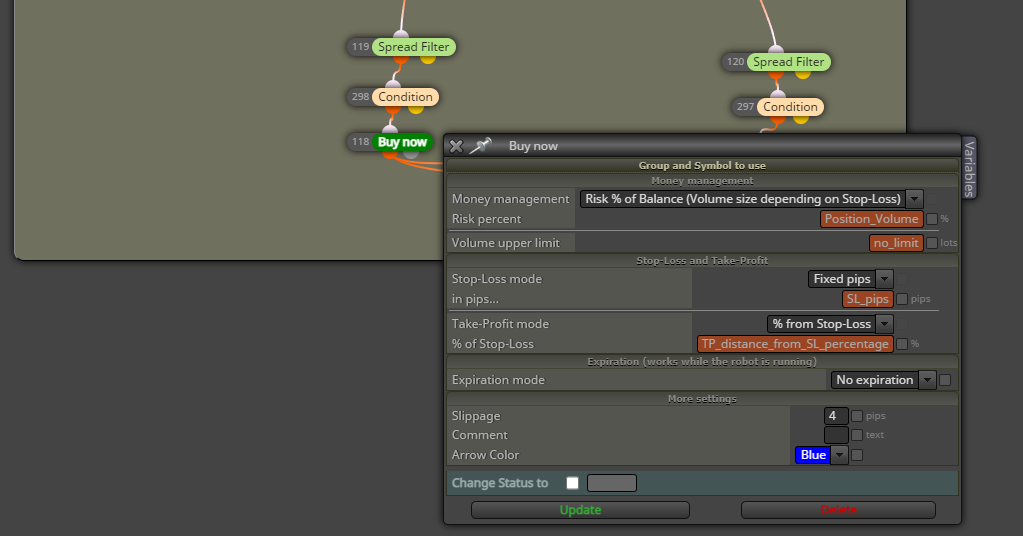Tick the Slippage pips checkbox

click(857, 416)
